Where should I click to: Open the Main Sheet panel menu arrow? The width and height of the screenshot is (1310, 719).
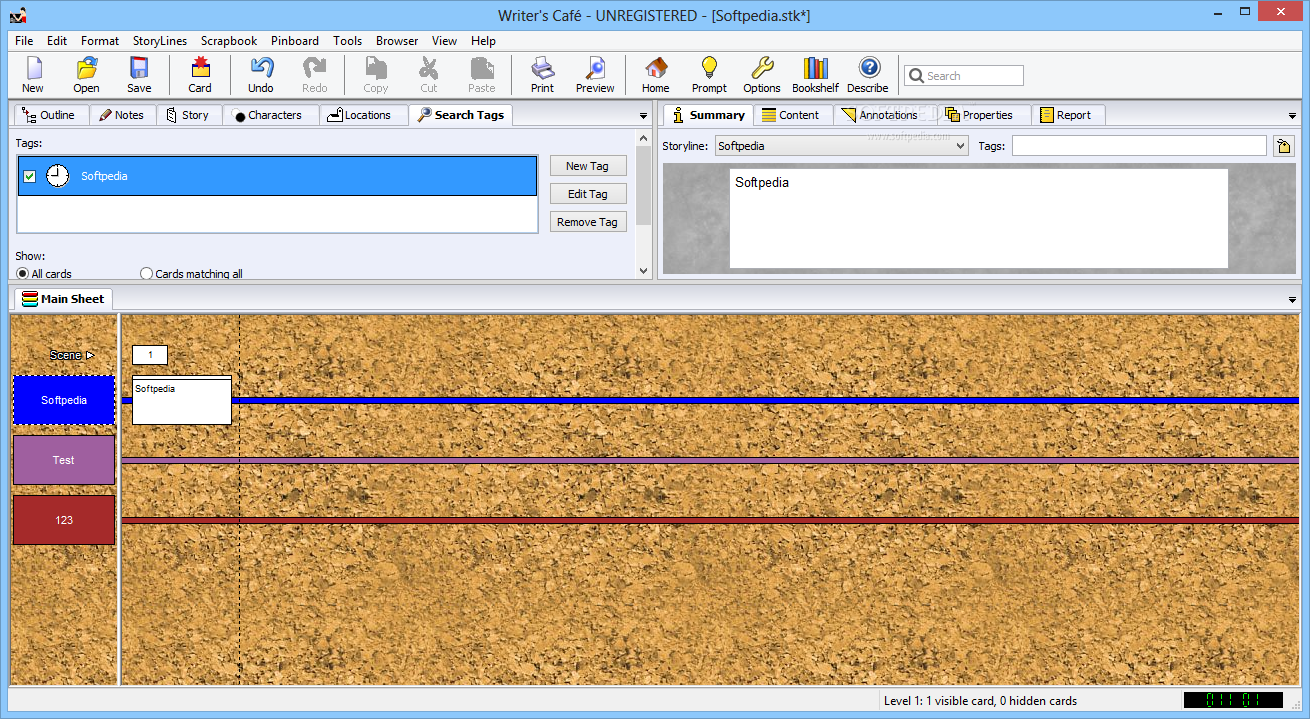[x=1291, y=300]
